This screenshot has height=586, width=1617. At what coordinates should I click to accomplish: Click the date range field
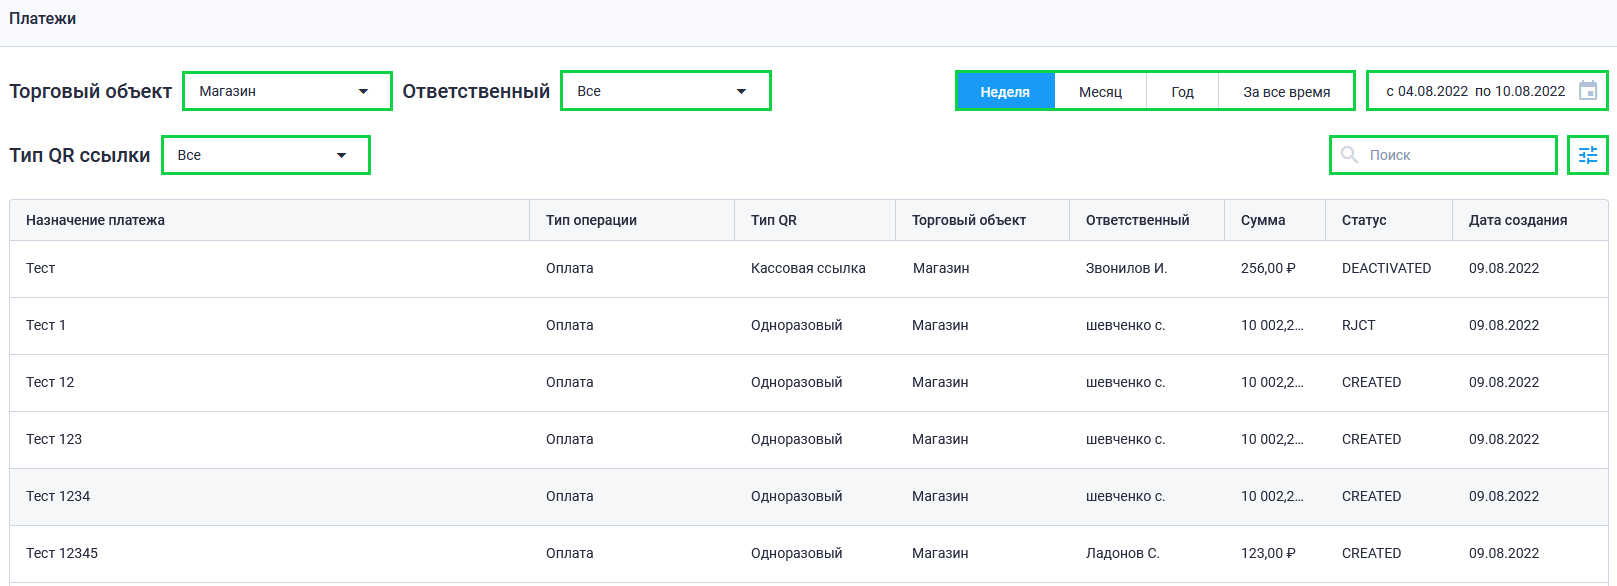[x=1487, y=91]
